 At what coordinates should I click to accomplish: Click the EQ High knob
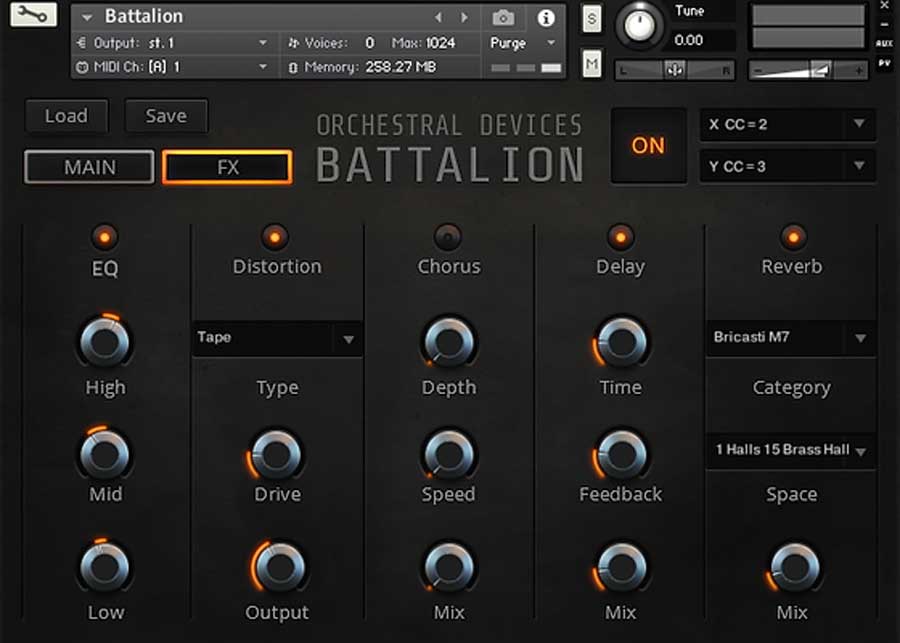[105, 342]
